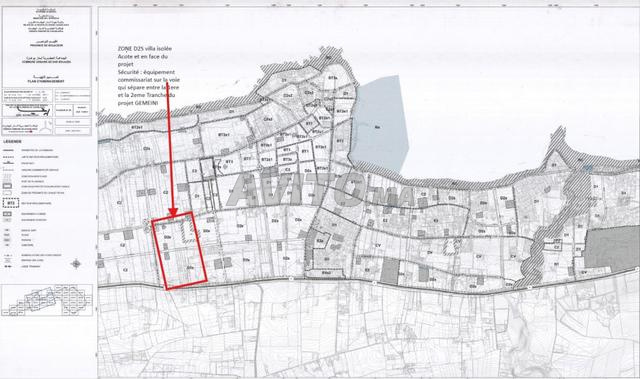Click the compass rose below the legend
640x379 pixels.
[x=76, y=264]
